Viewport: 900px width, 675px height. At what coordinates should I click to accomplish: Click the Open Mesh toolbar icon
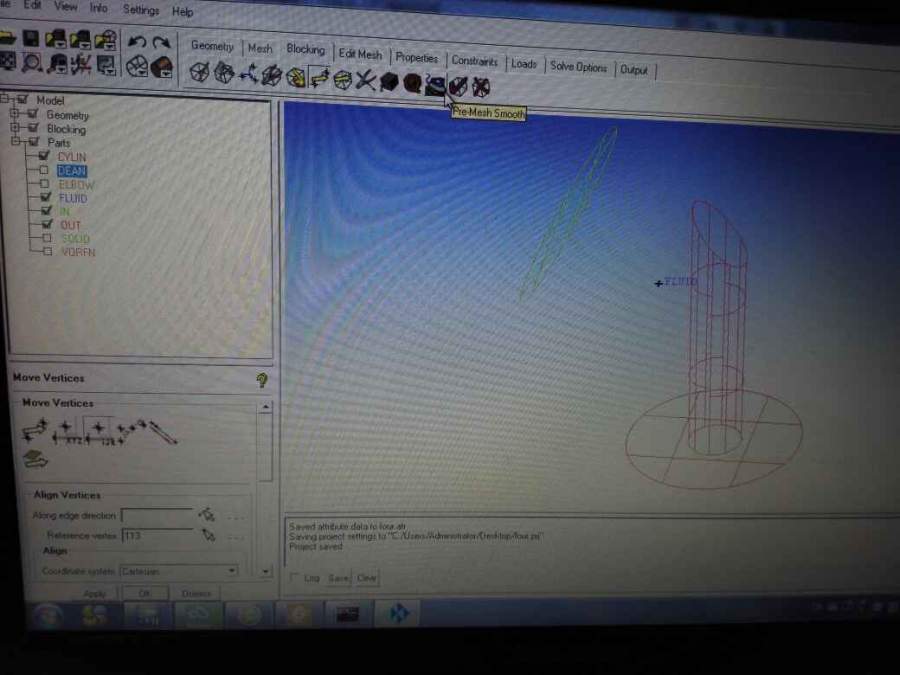coord(80,39)
